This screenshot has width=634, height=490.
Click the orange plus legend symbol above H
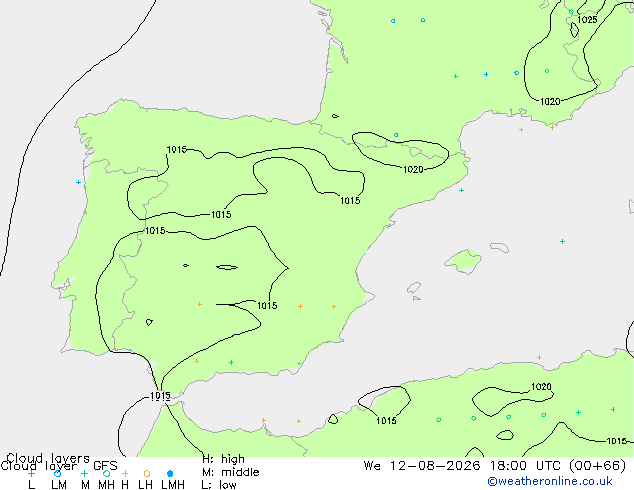point(125,473)
